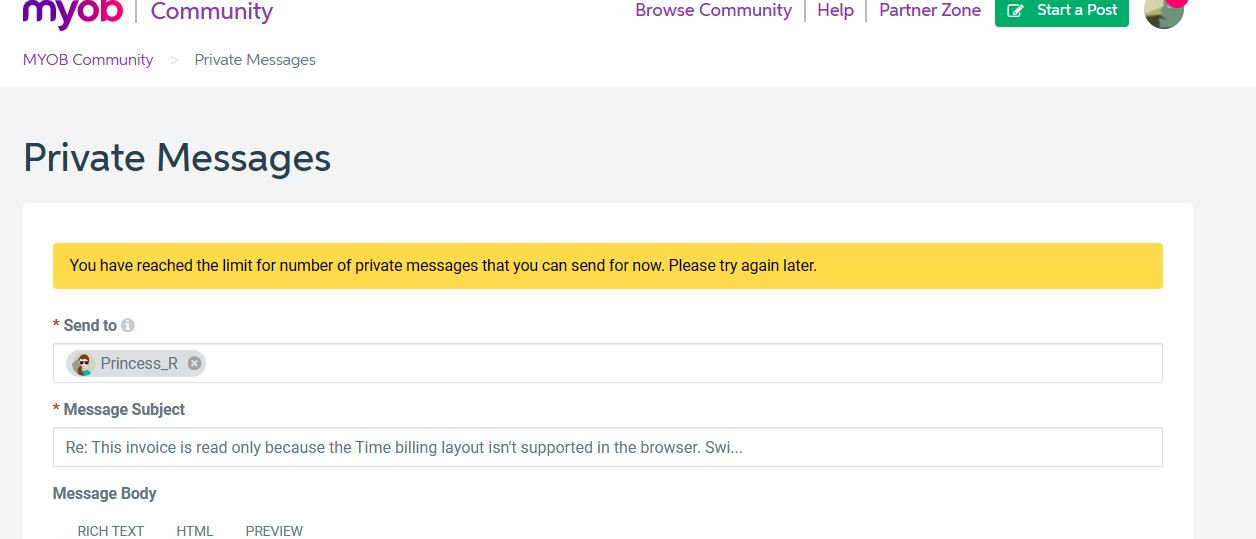Go to Partner Zone
Image resolution: width=1256 pixels, height=539 pixels.
point(929,11)
